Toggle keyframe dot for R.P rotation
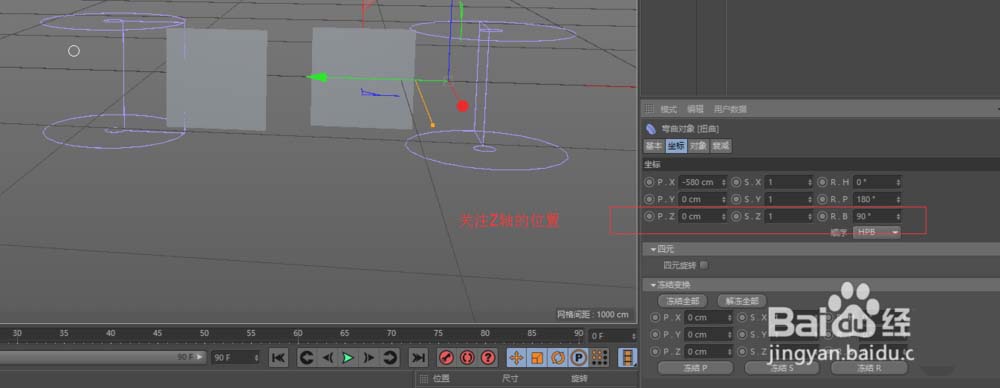The height and width of the screenshot is (388, 1000). [823, 200]
